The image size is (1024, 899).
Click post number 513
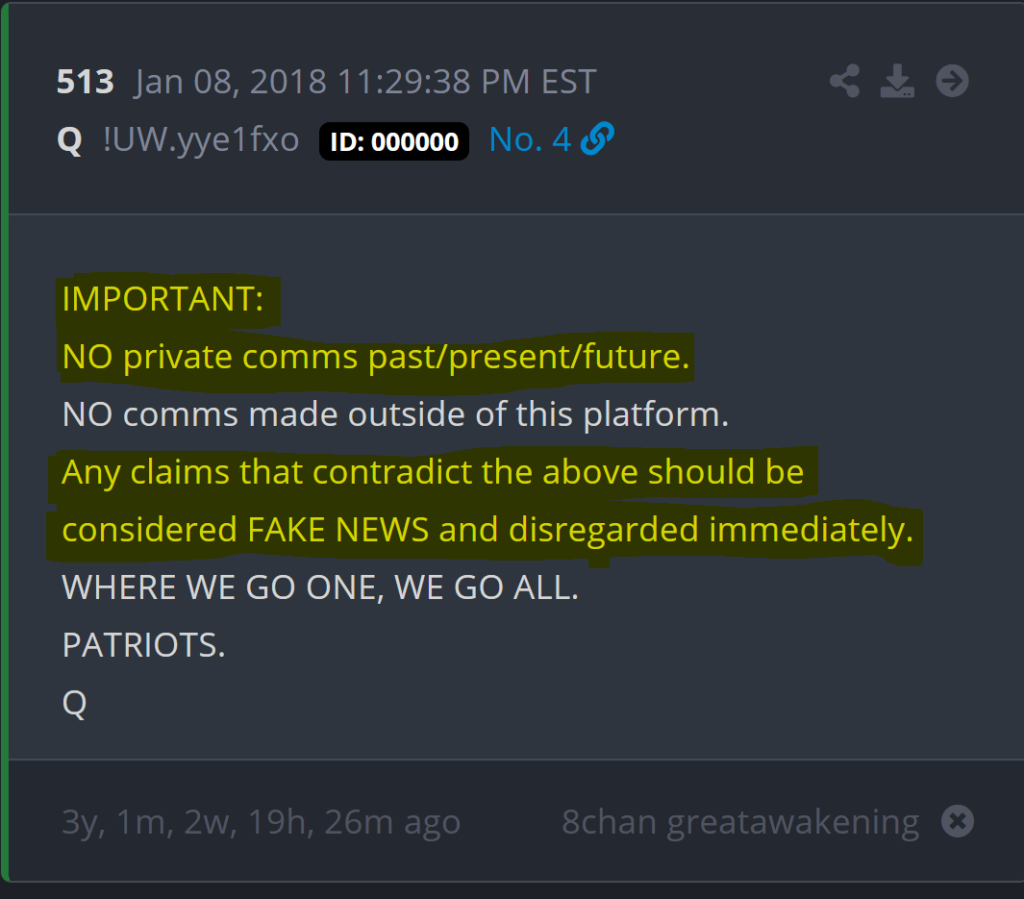pos(85,82)
